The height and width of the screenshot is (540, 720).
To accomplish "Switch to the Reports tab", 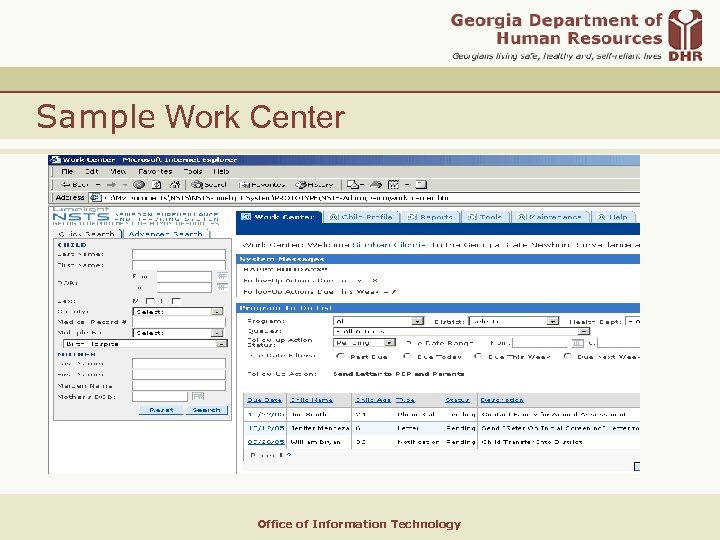I will (x=431, y=217).
